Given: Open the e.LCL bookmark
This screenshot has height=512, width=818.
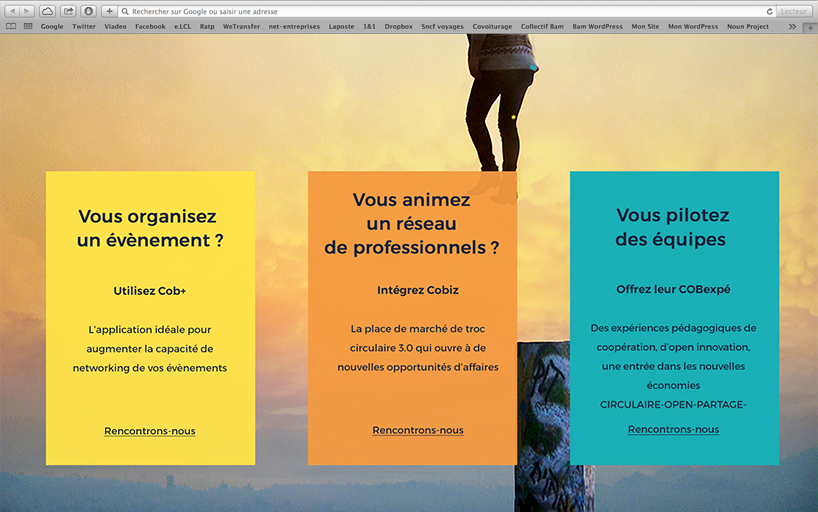Looking at the screenshot, I should [x=183, y=27].
